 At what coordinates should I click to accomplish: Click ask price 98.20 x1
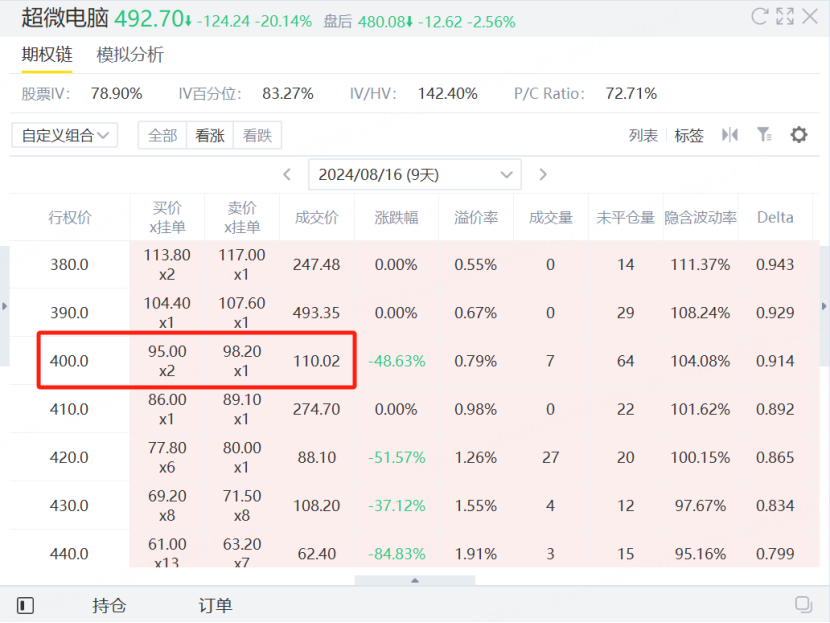pos(242,361)
